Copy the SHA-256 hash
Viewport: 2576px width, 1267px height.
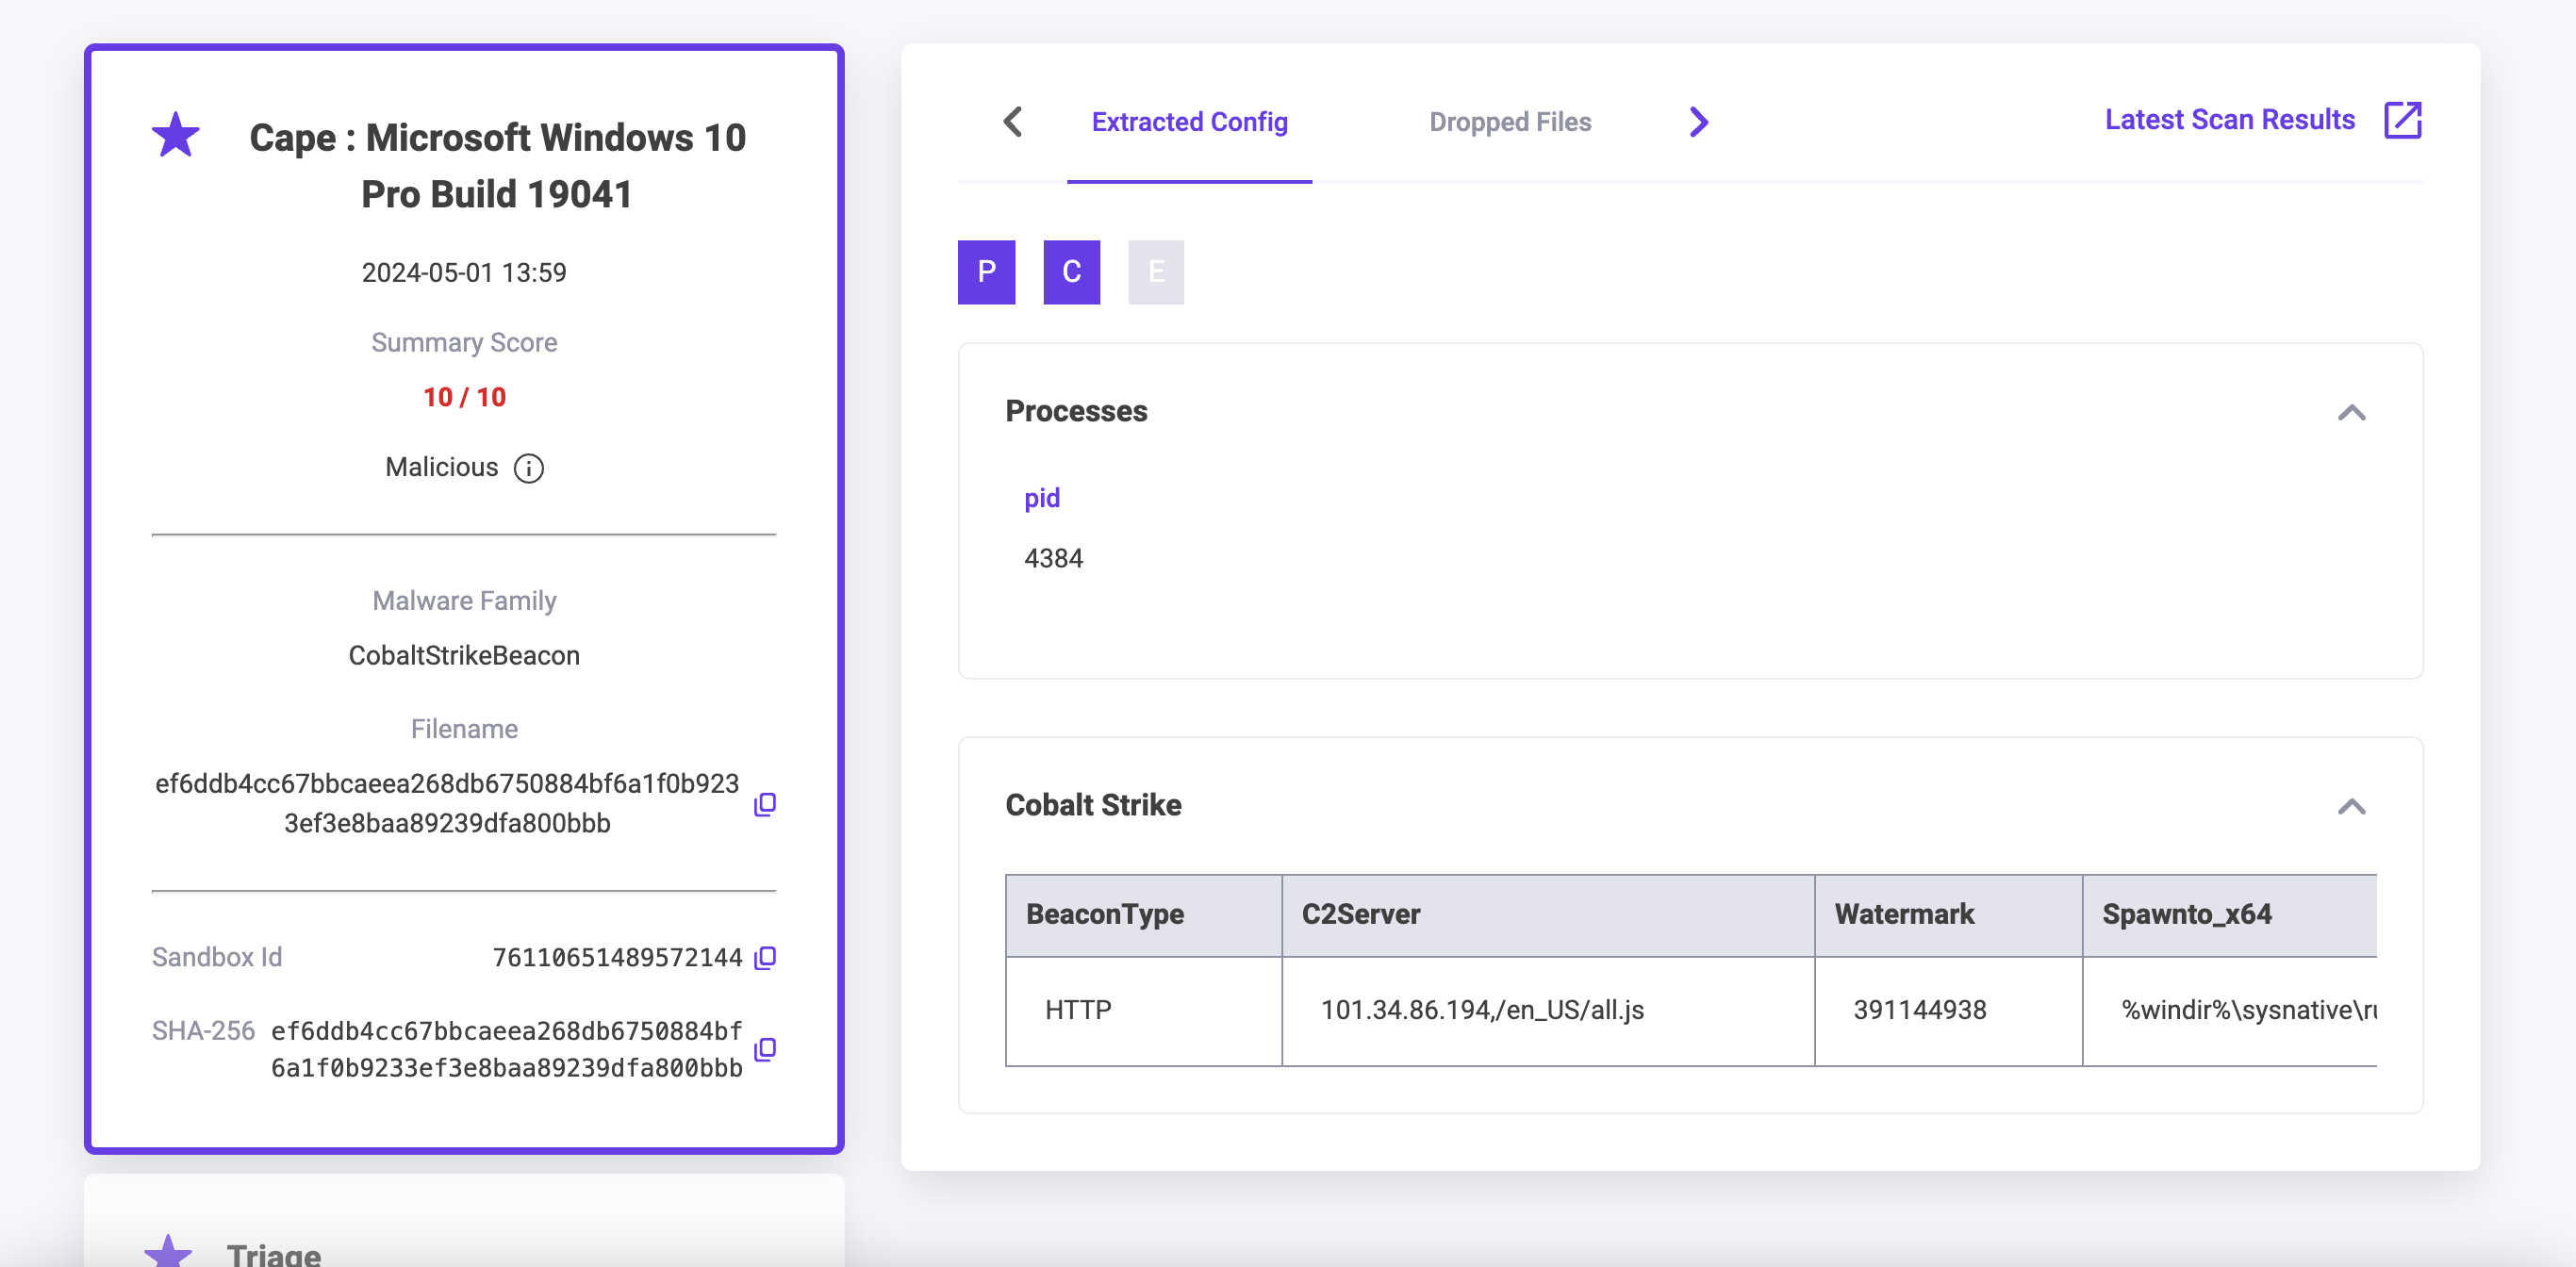tap(765, 1049)
